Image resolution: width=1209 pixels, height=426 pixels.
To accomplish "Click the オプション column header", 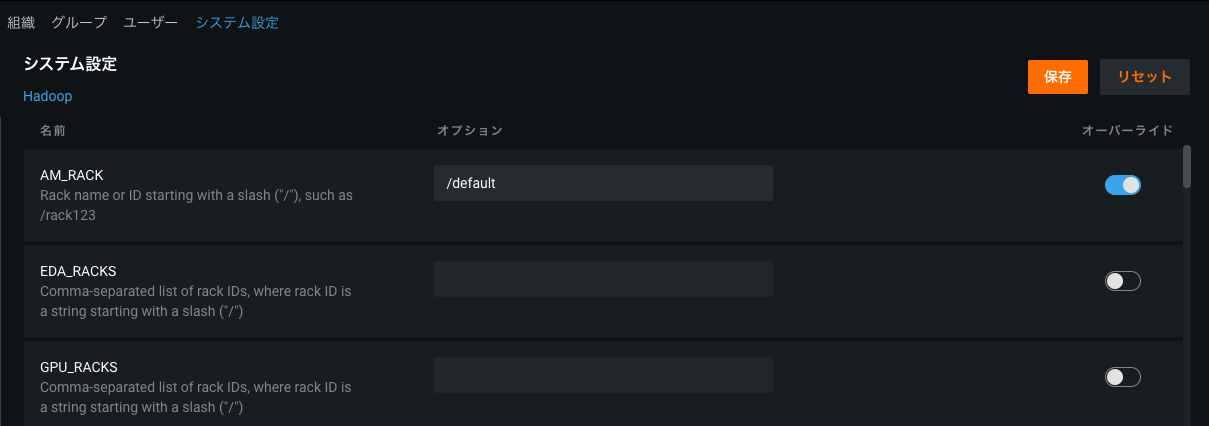I will 469,130.
